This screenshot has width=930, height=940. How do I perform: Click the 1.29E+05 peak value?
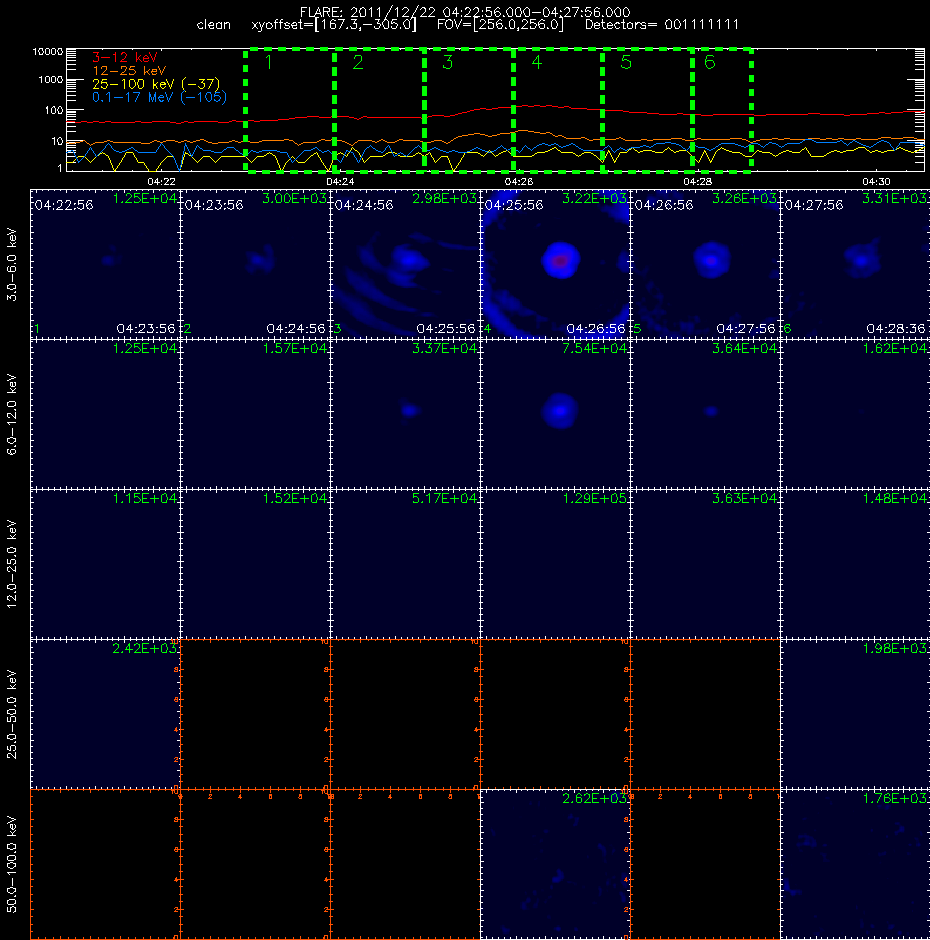[x=594, y=498]
